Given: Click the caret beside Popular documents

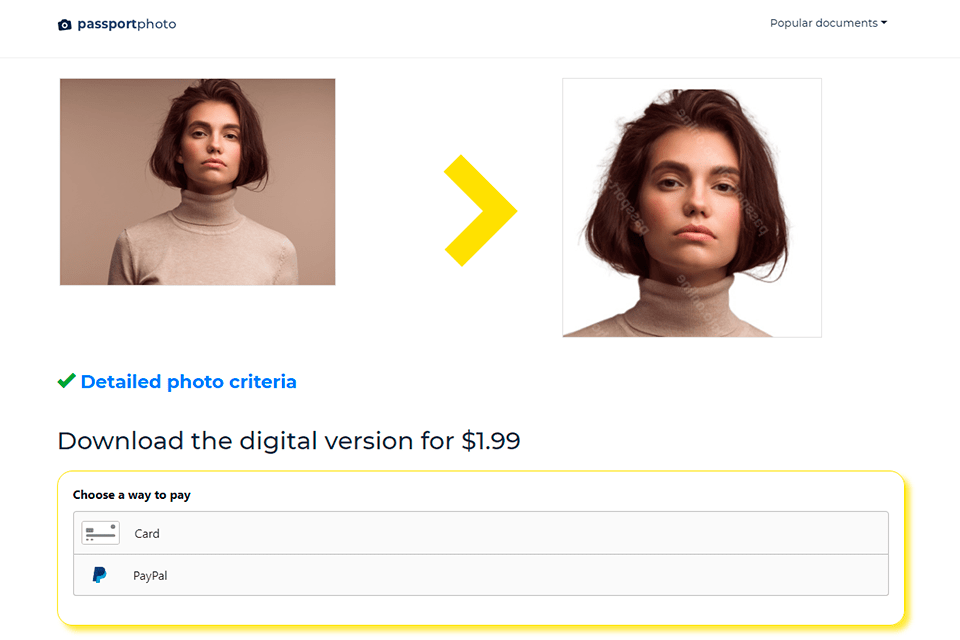Looking at the screenshot, I should click(x=884, y=23).
